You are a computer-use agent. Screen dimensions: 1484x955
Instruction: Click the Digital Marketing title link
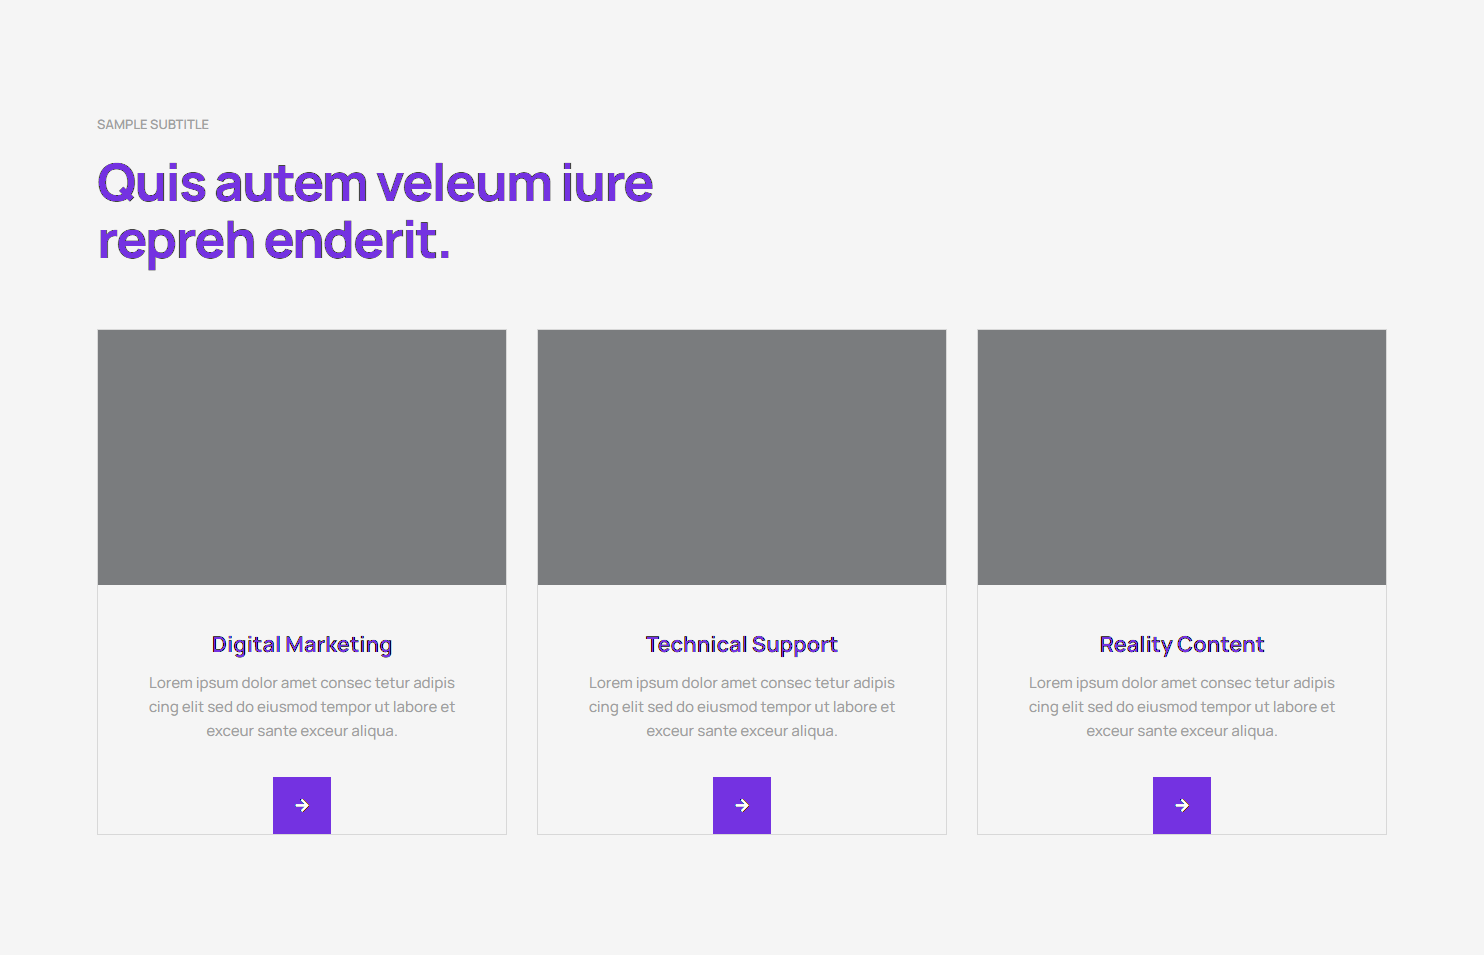click(302, 644)
